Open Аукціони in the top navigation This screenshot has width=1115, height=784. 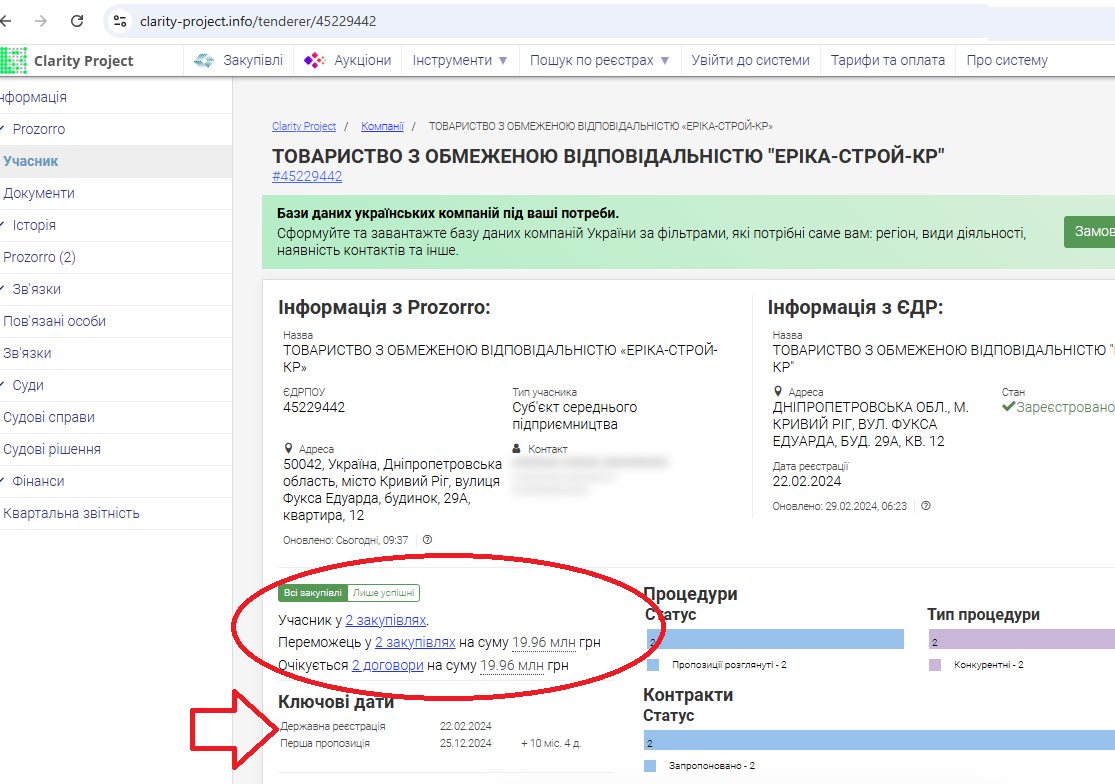[347, 60]
